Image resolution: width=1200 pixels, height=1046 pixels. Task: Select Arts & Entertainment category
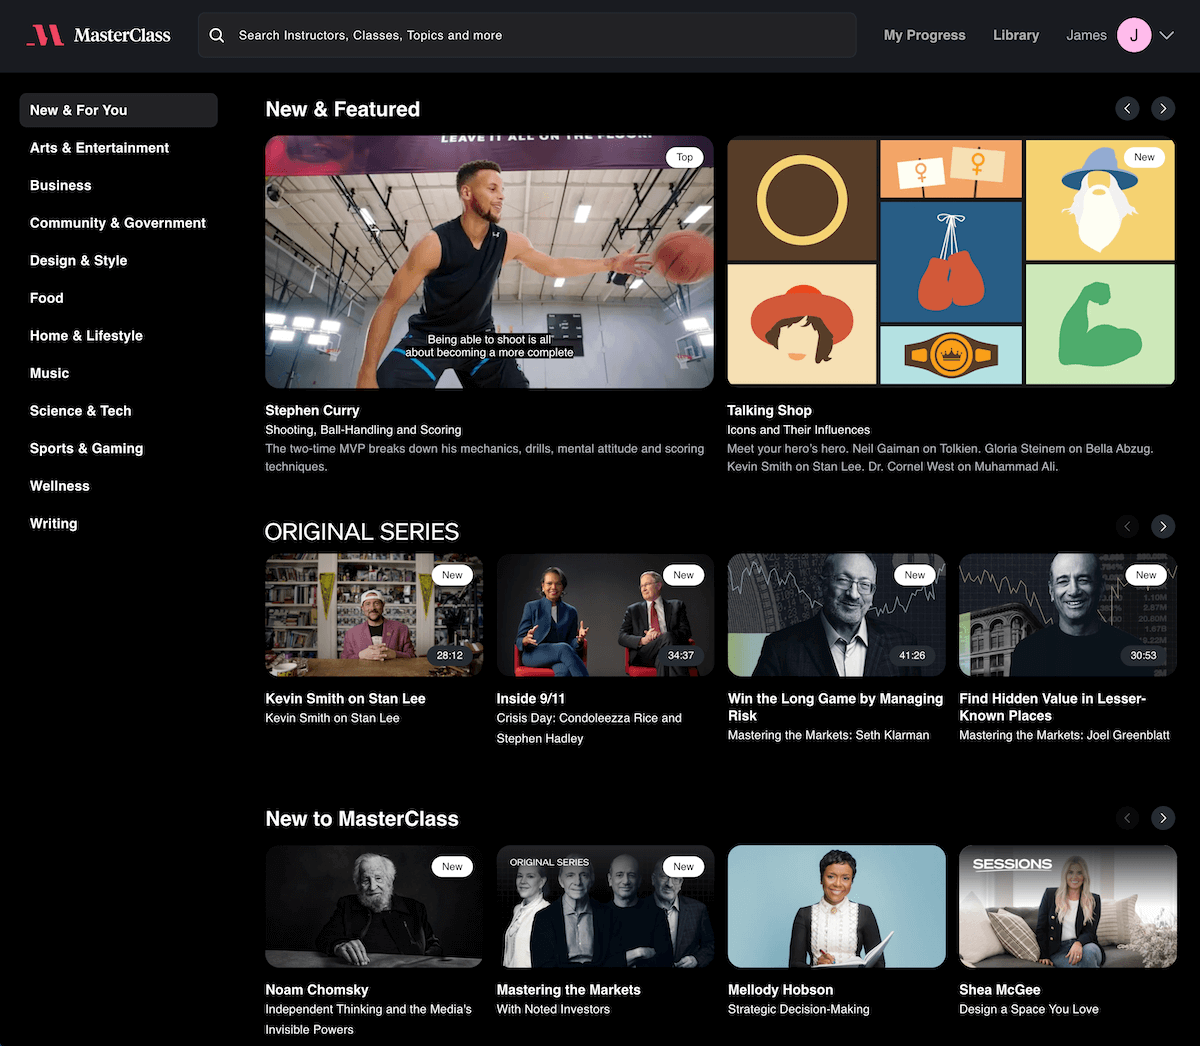pyautogui.click(x=99, y=148)
